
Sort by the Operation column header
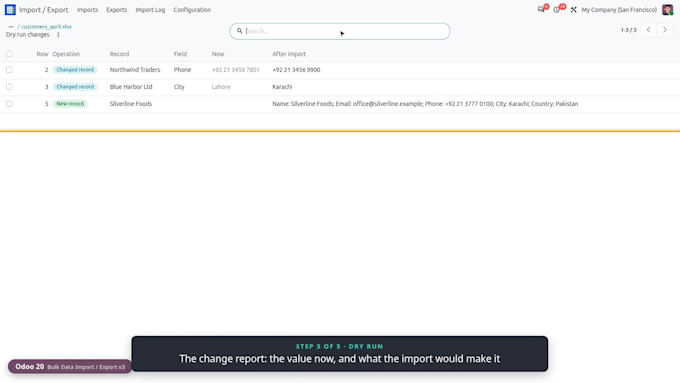(66, 54)
